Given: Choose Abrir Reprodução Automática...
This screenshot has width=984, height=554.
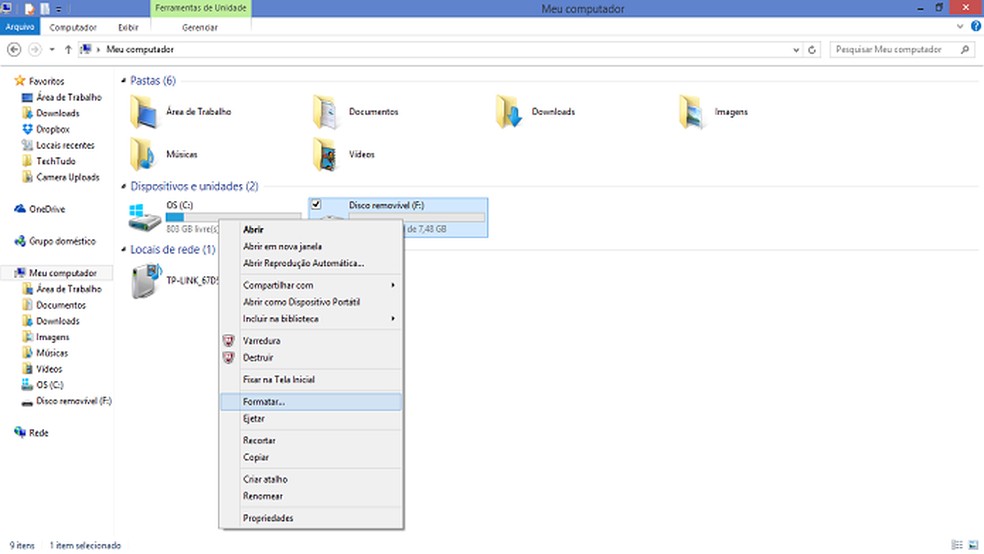Looking at the screenshot, I should pyautogui.click(x=311, y=264).
